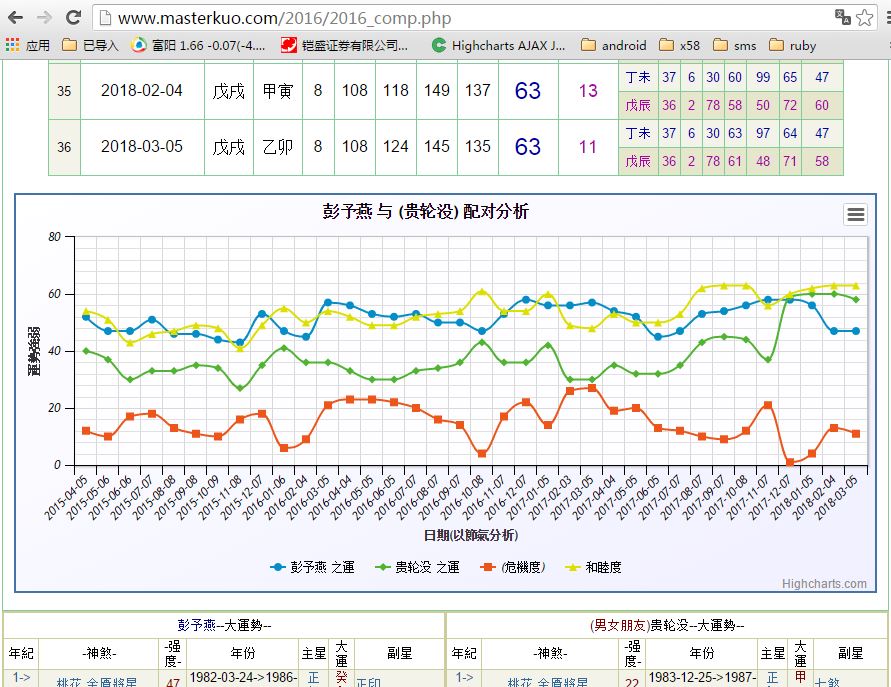Viewport: 891px width, 687px height.
Task: Click the Chrome apps grid icon
Action: pyautogui.click(x=12, y=45)
